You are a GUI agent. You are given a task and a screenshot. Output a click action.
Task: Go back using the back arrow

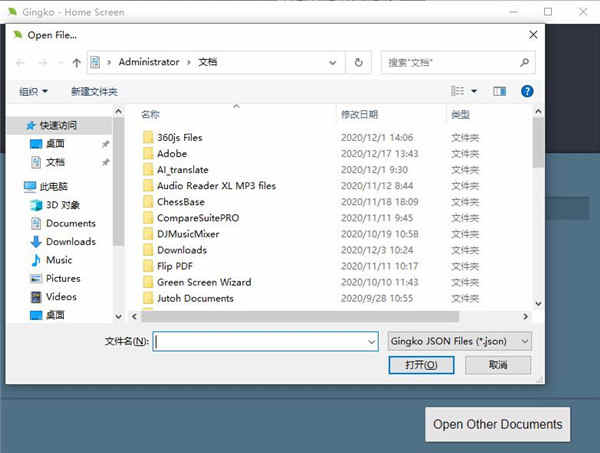(x=21, y=62)
